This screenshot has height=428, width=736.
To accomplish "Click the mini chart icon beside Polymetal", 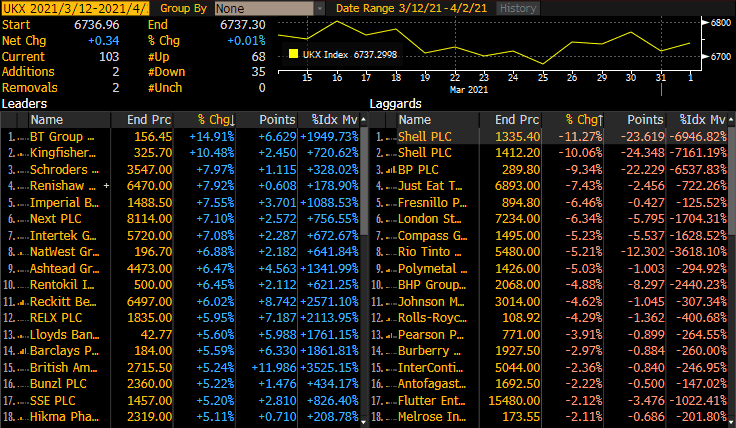I will click(x=391, y=269).
